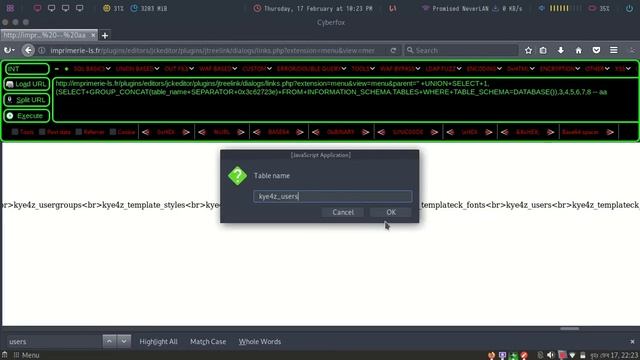Click left arrow of BASE64 encoder
This screenshot has height=360, width=640.
tap(256, 132)
